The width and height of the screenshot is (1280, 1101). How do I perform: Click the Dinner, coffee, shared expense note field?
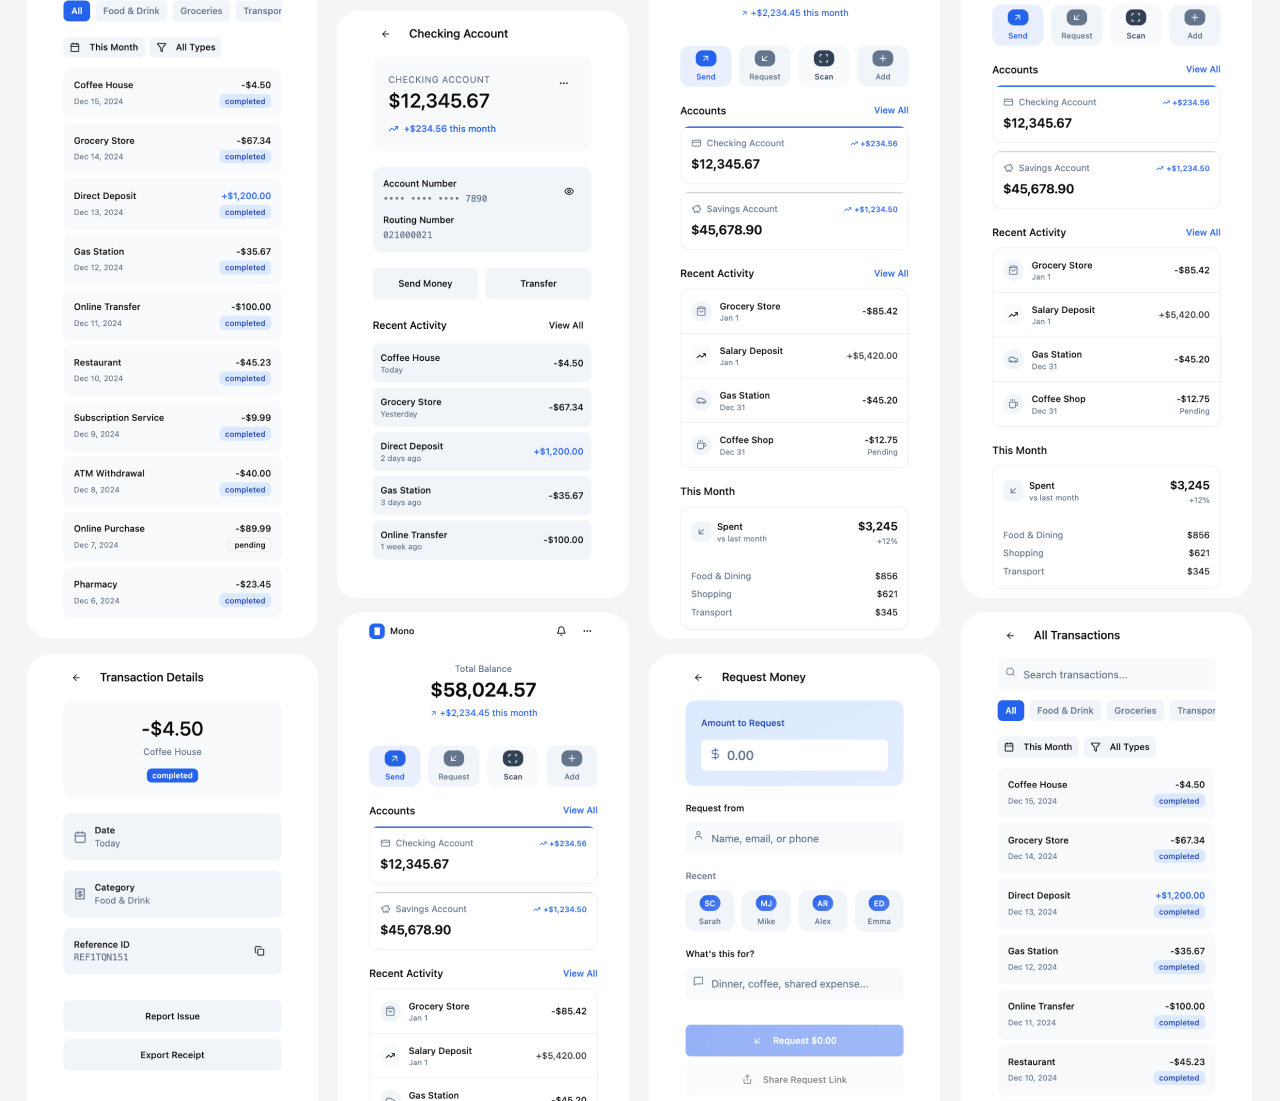pos(794,984)
